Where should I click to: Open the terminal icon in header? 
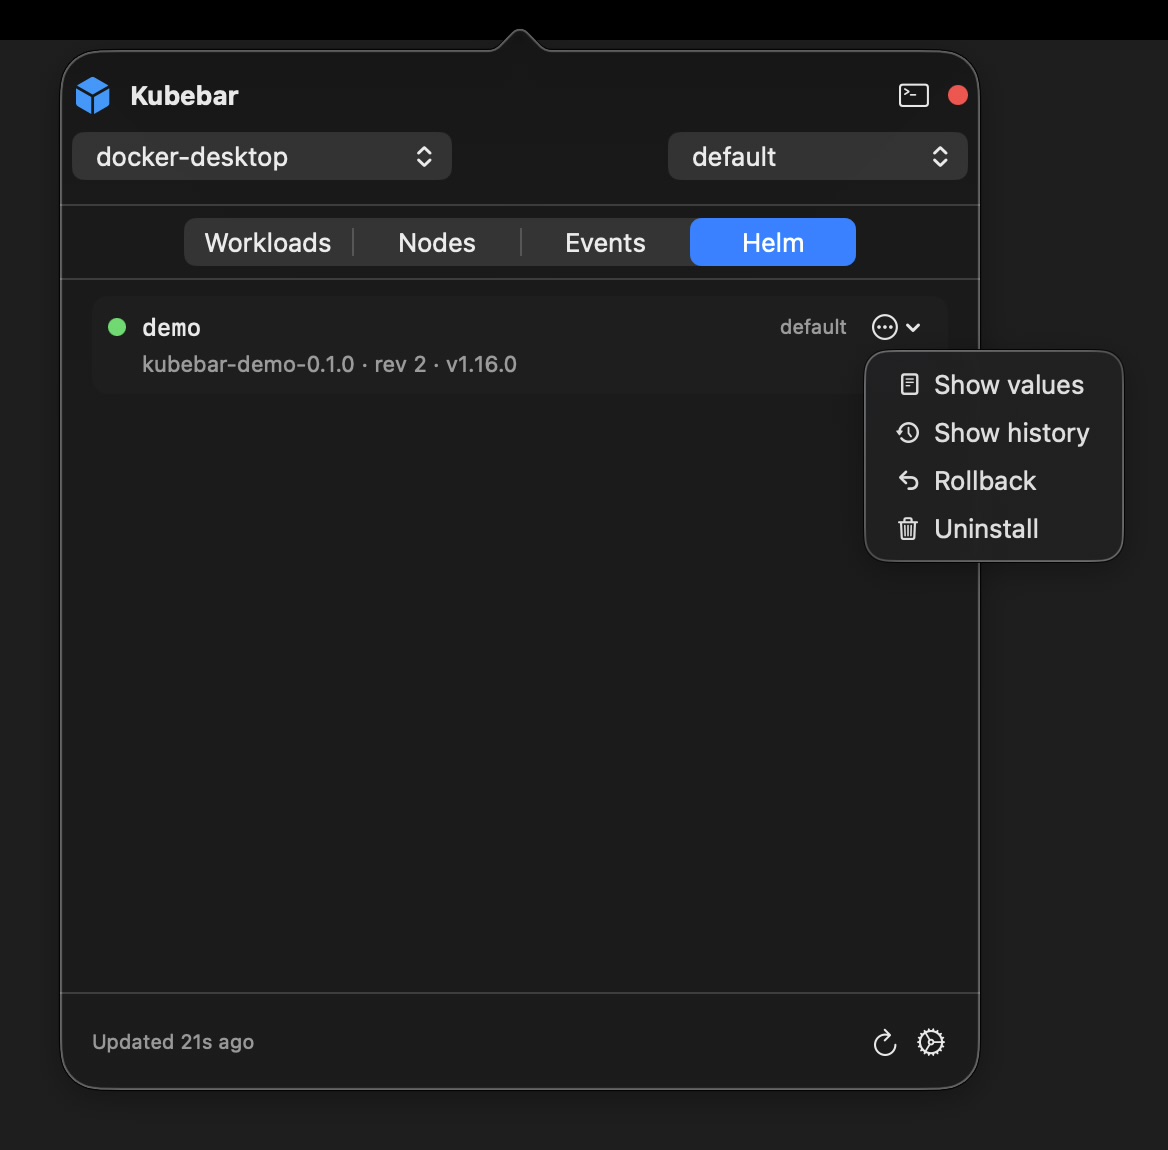click(913, 95)
